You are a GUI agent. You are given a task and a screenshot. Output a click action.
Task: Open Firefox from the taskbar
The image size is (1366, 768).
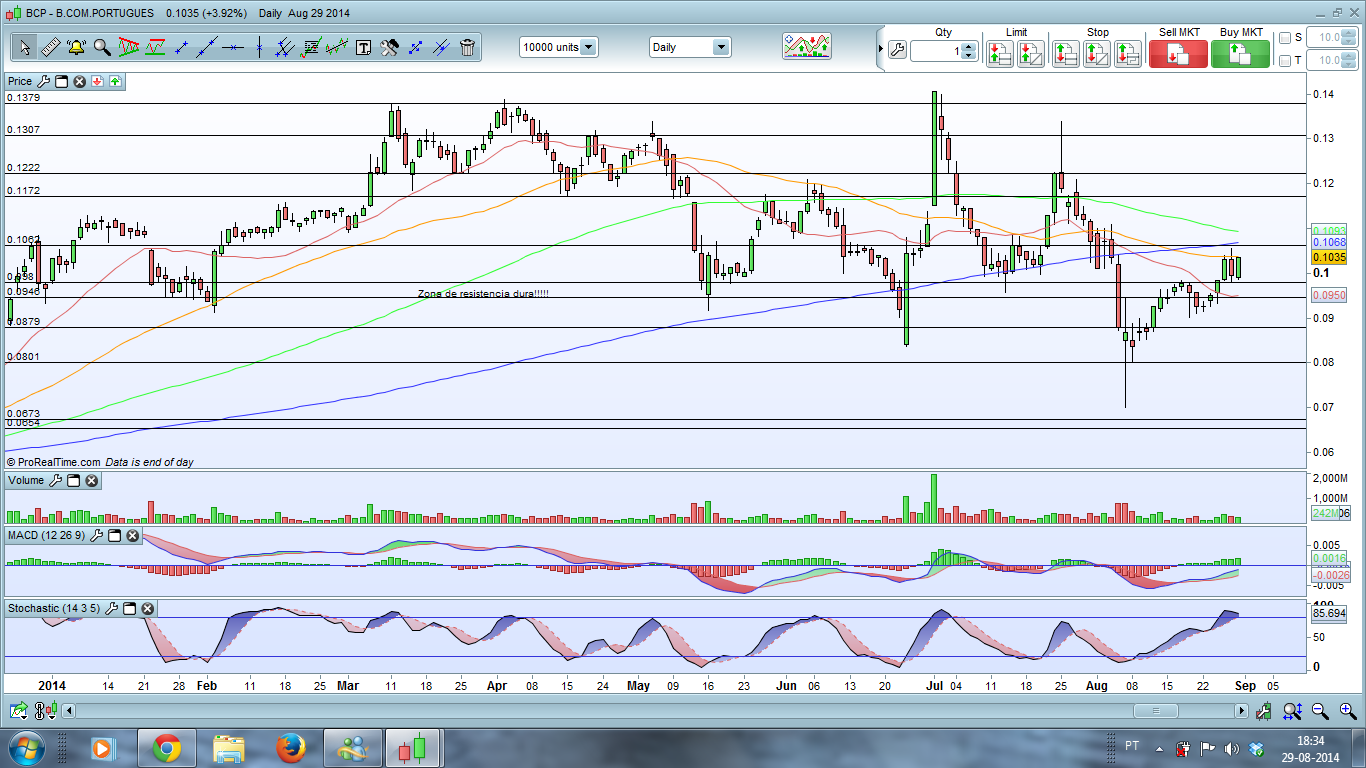click(x=291, y=748)
